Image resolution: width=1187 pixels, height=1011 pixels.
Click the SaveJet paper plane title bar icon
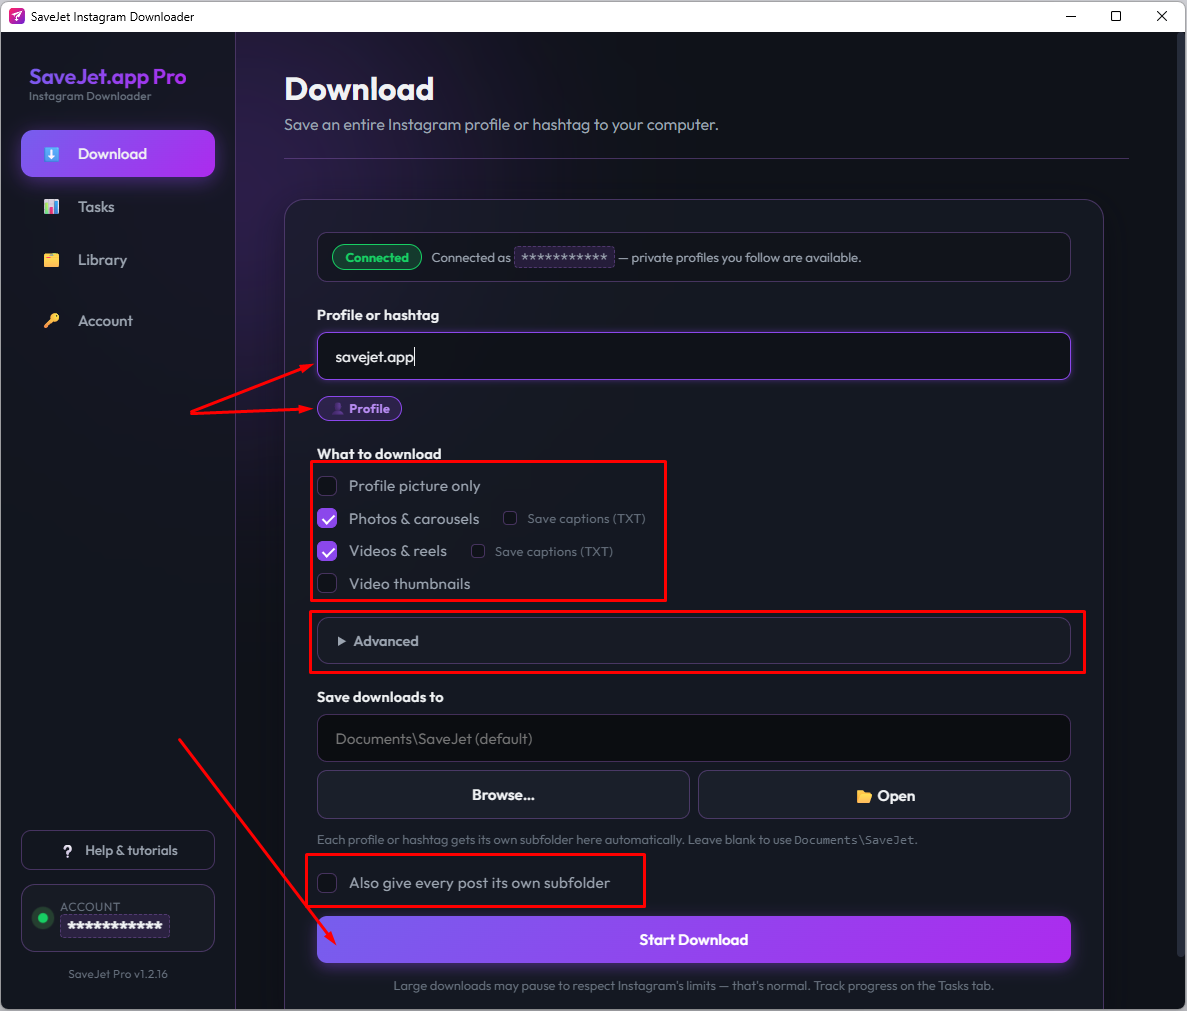tap(17, 16)
